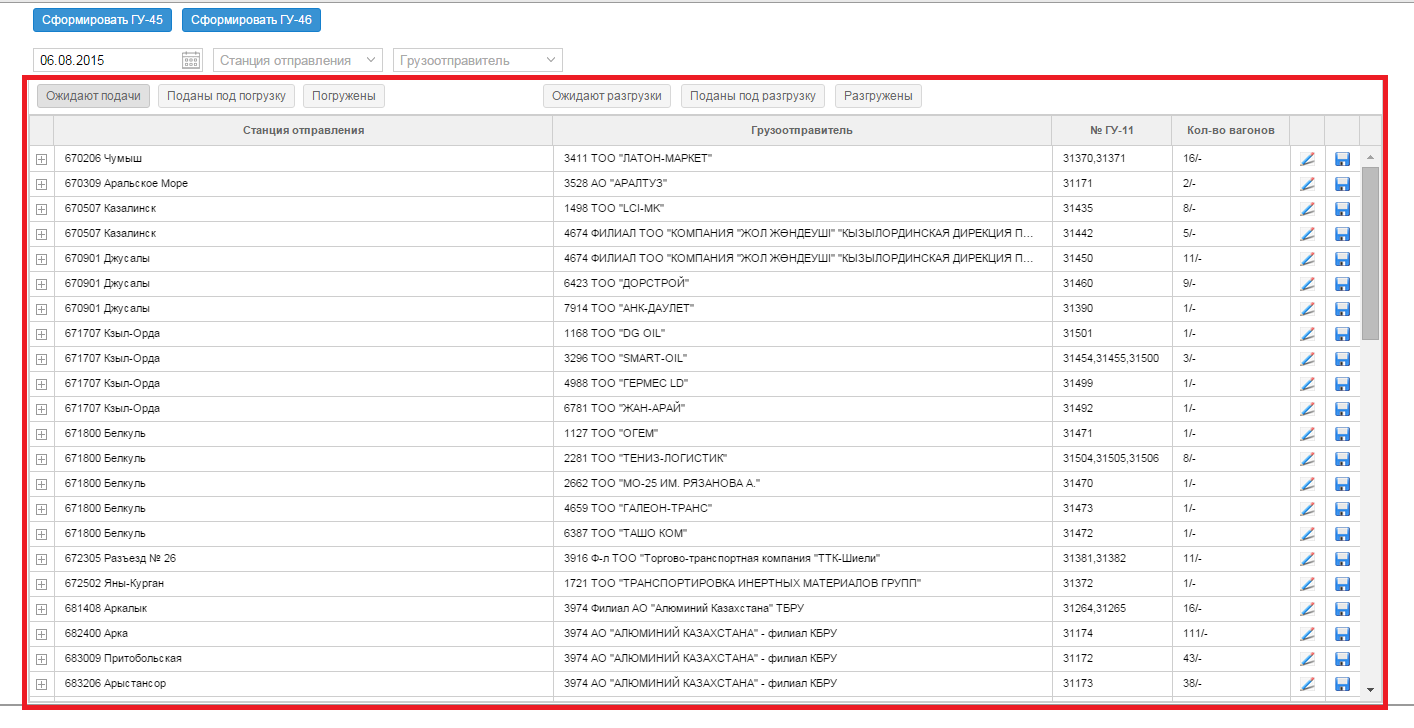Toggle the Погружены filter button
1414x728 pixels.
pyautogui.click(x=343, y=96)
